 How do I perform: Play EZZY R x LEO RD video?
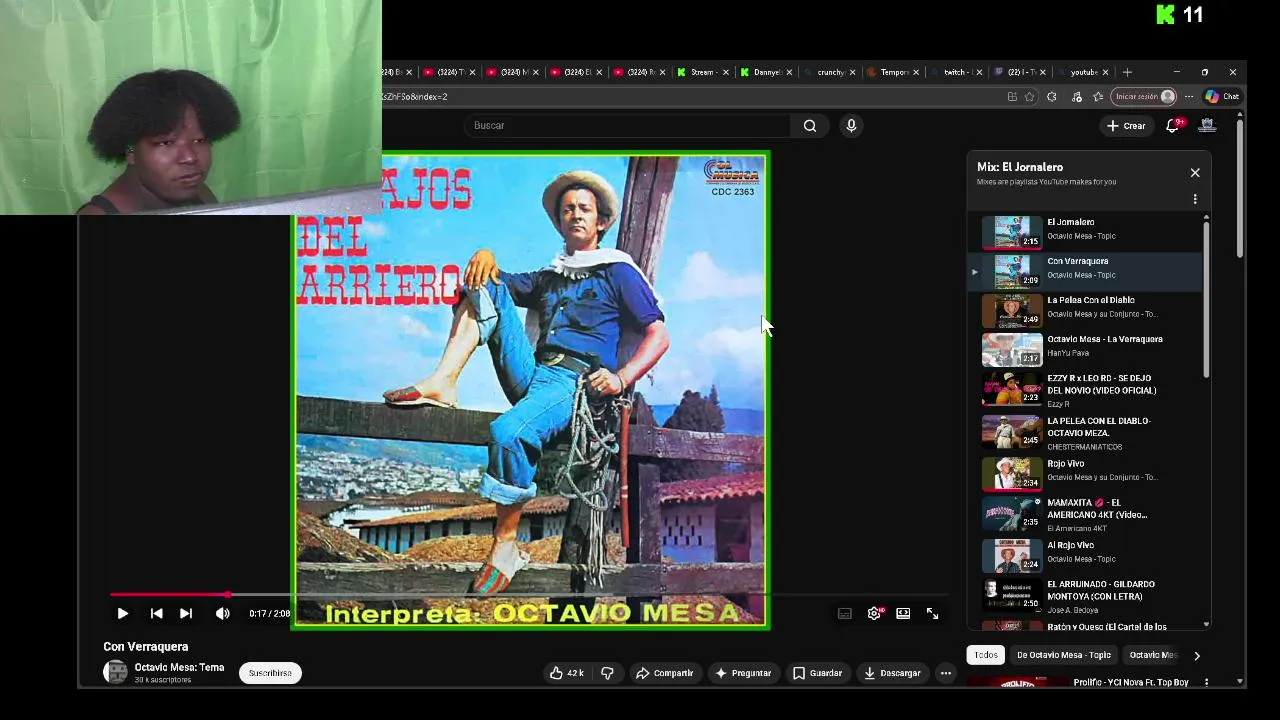pos(1087,389)
